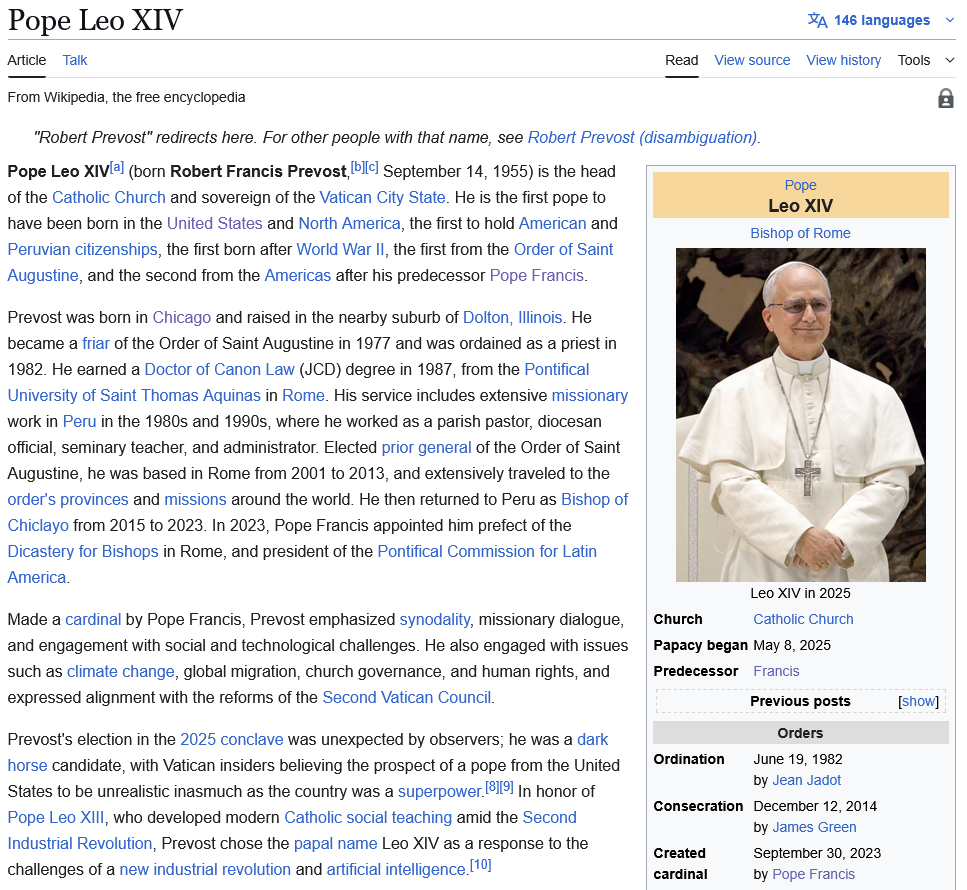This screenshot has height=890, width=967.
Task: Open the Second Vatican Council link
Action: 406,697
